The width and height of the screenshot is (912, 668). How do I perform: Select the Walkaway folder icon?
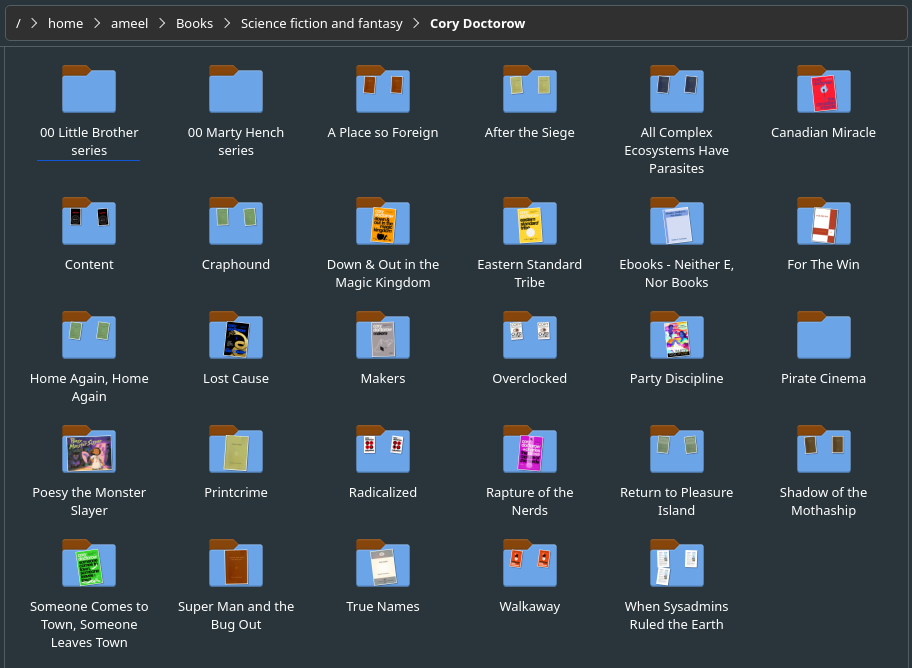pyautogui.click(x=530, y=563)
